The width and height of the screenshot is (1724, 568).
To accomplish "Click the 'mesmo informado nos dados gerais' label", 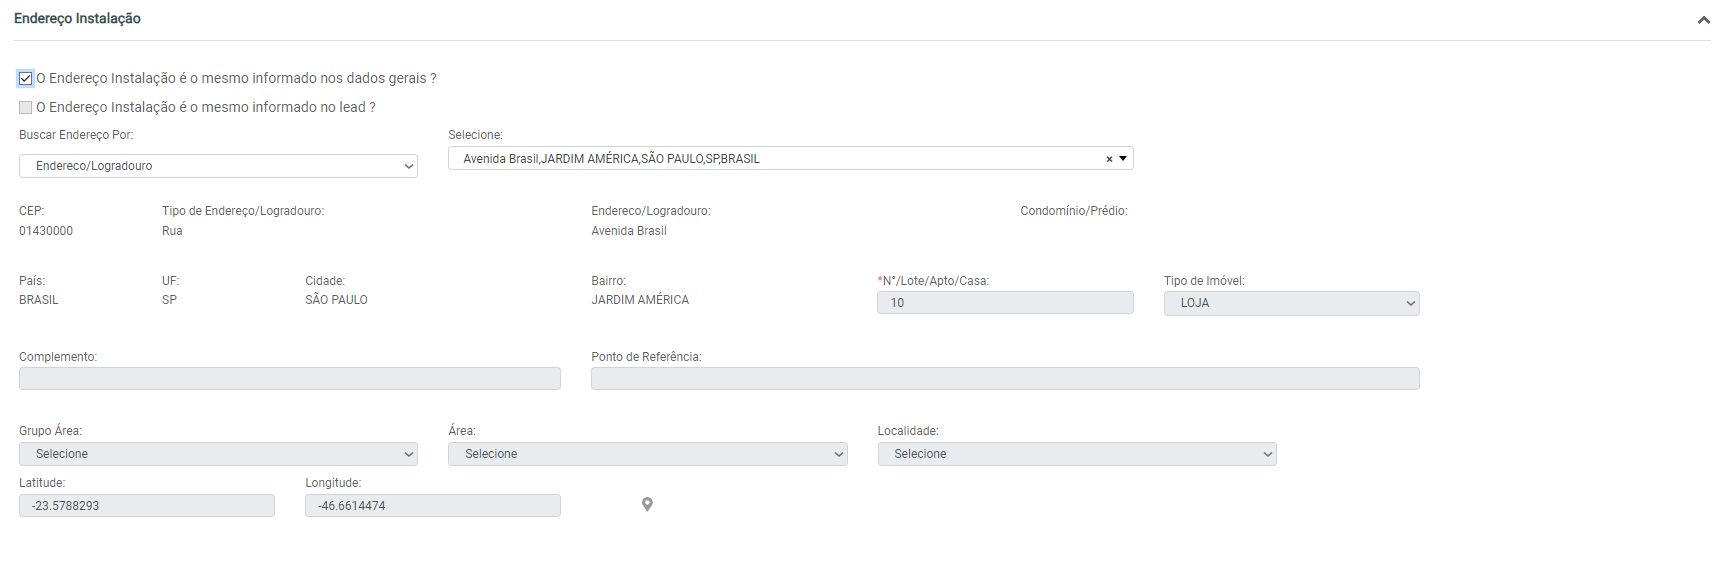I will click(x=236, y=79).
